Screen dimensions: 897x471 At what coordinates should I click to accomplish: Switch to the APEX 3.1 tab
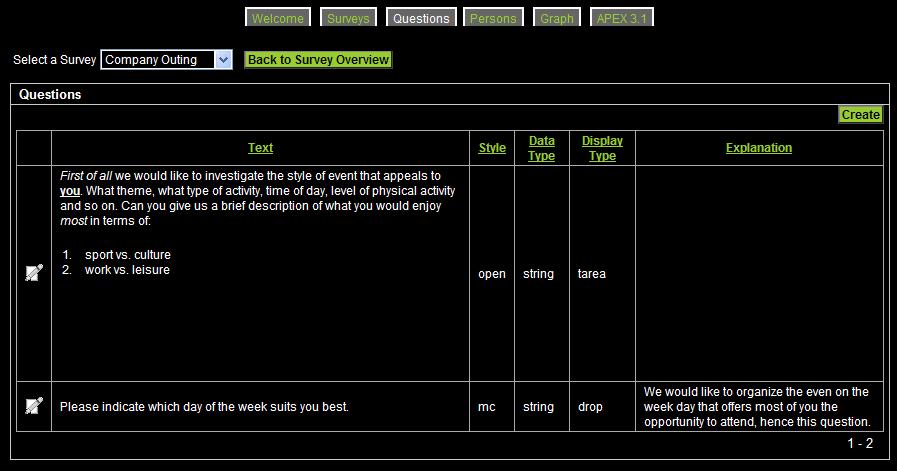(621, 18)
